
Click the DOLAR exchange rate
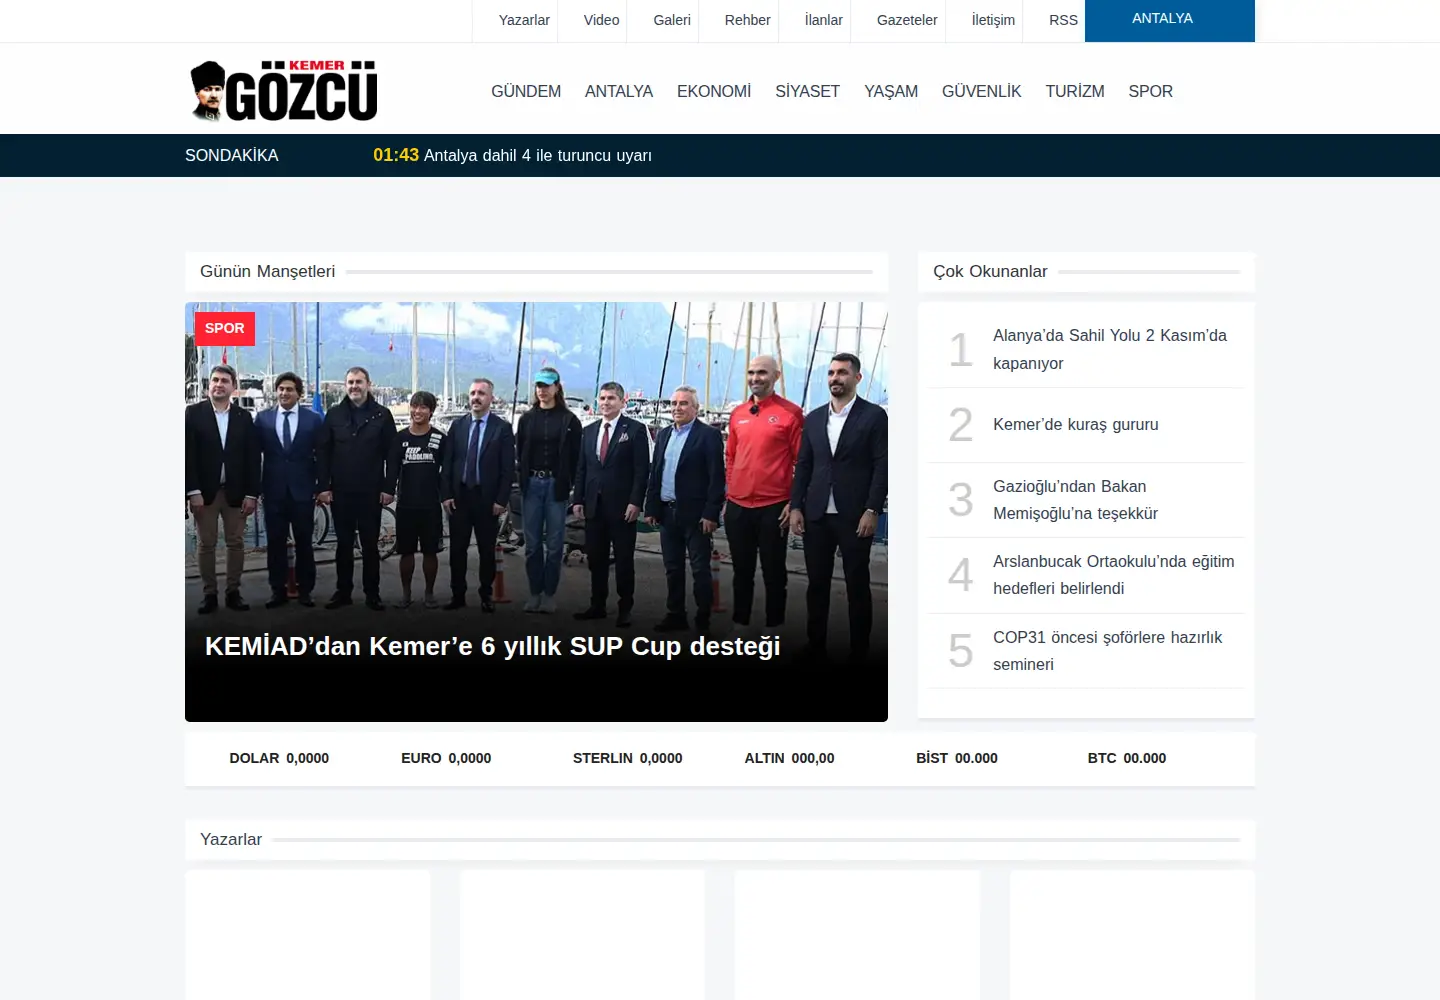279,758
